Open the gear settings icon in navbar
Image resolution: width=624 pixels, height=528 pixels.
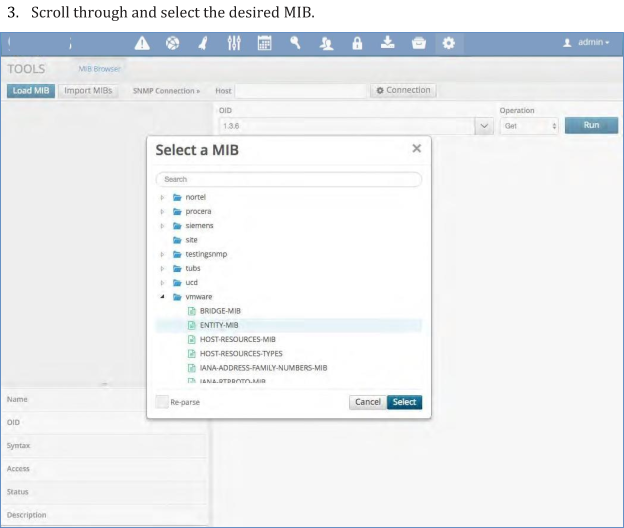(448, 43)
